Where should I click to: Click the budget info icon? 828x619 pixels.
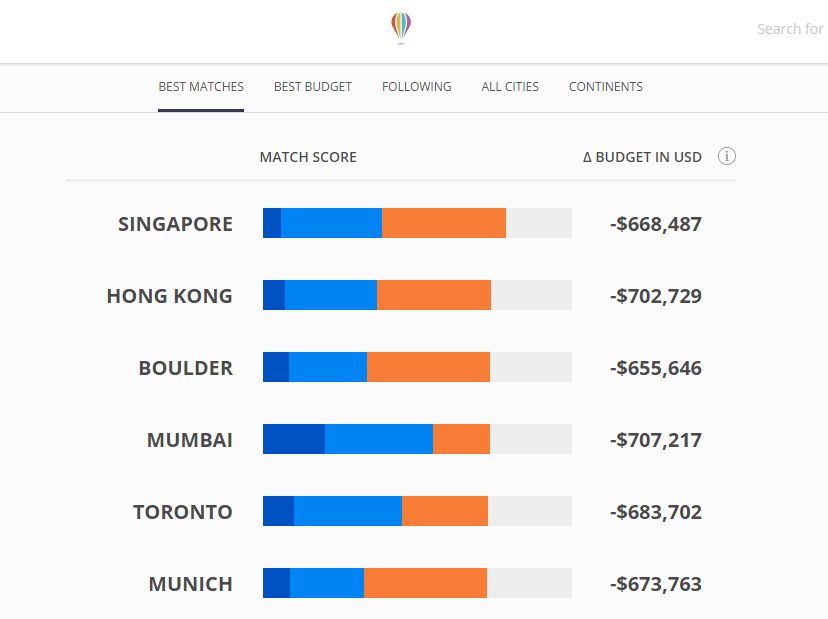pyautogui.click(x=727, y=157)
